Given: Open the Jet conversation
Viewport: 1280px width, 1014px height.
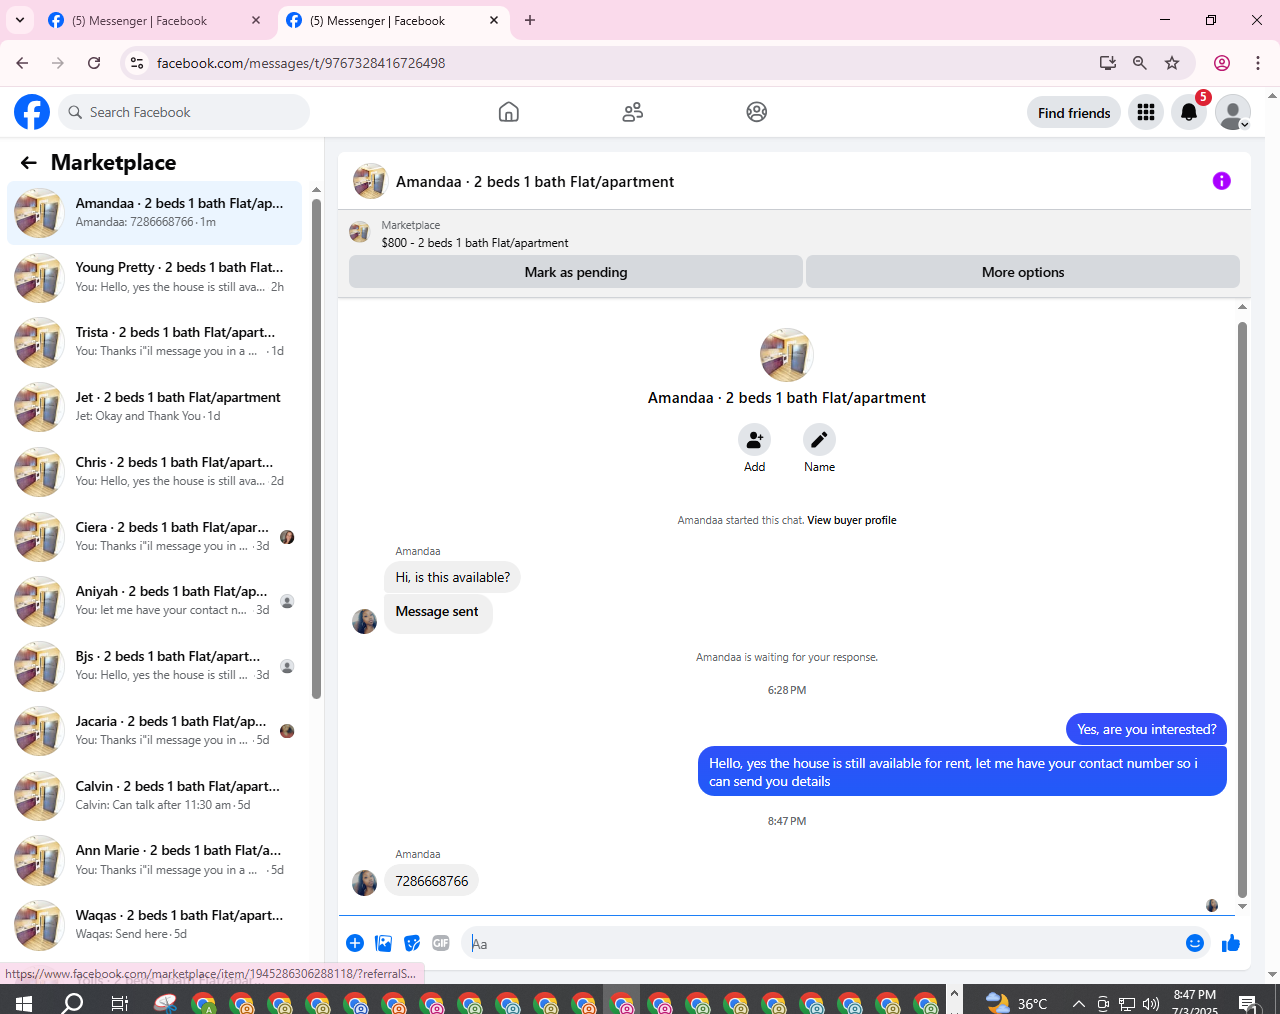Looking at the screenshot, I should click(155, 407).
